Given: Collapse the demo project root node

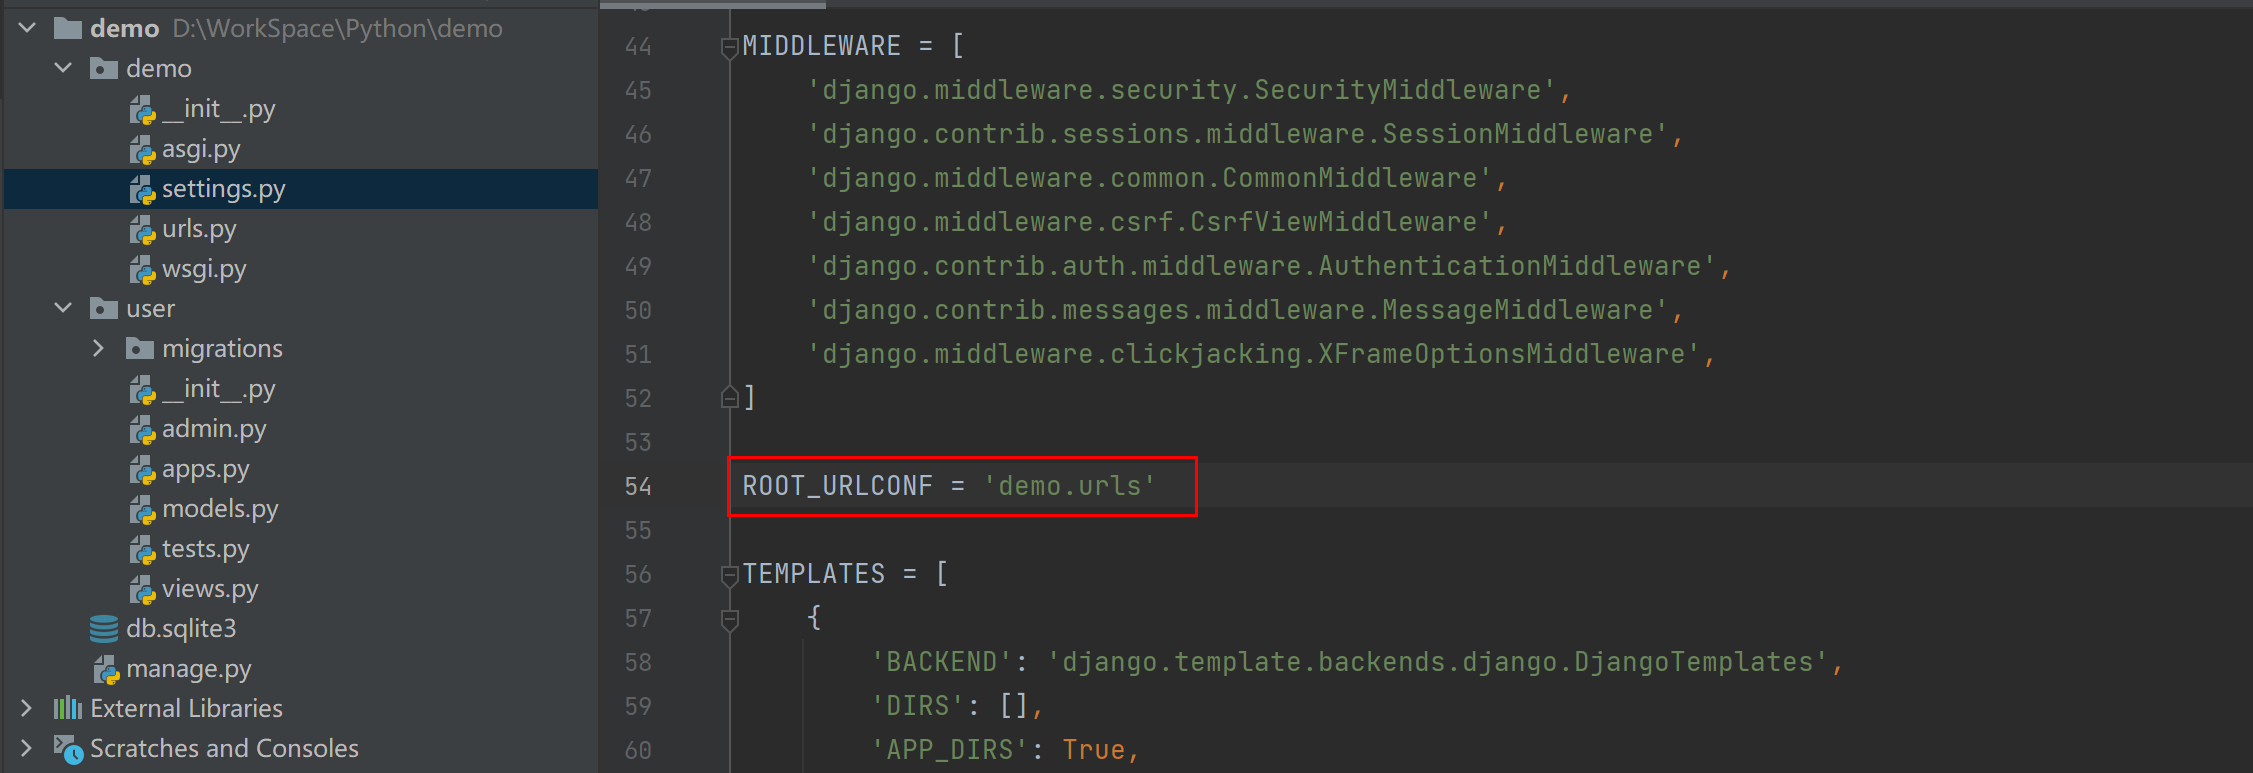Looking at the screenshot, I should pos(27,28).
